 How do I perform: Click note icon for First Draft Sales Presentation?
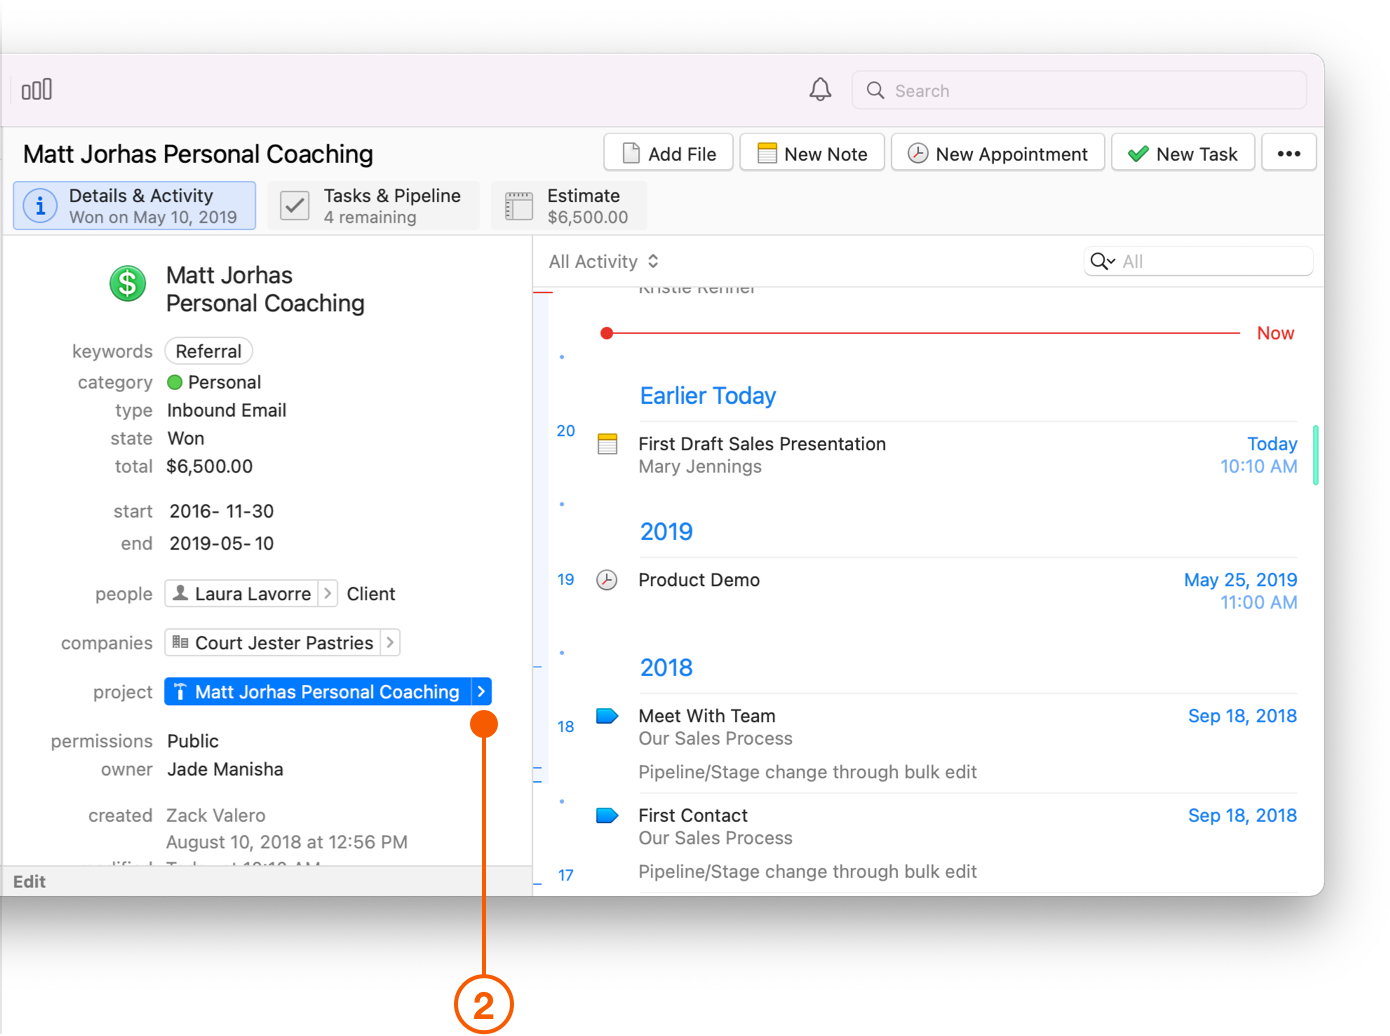pyautogui.click(x=607, y=444)
